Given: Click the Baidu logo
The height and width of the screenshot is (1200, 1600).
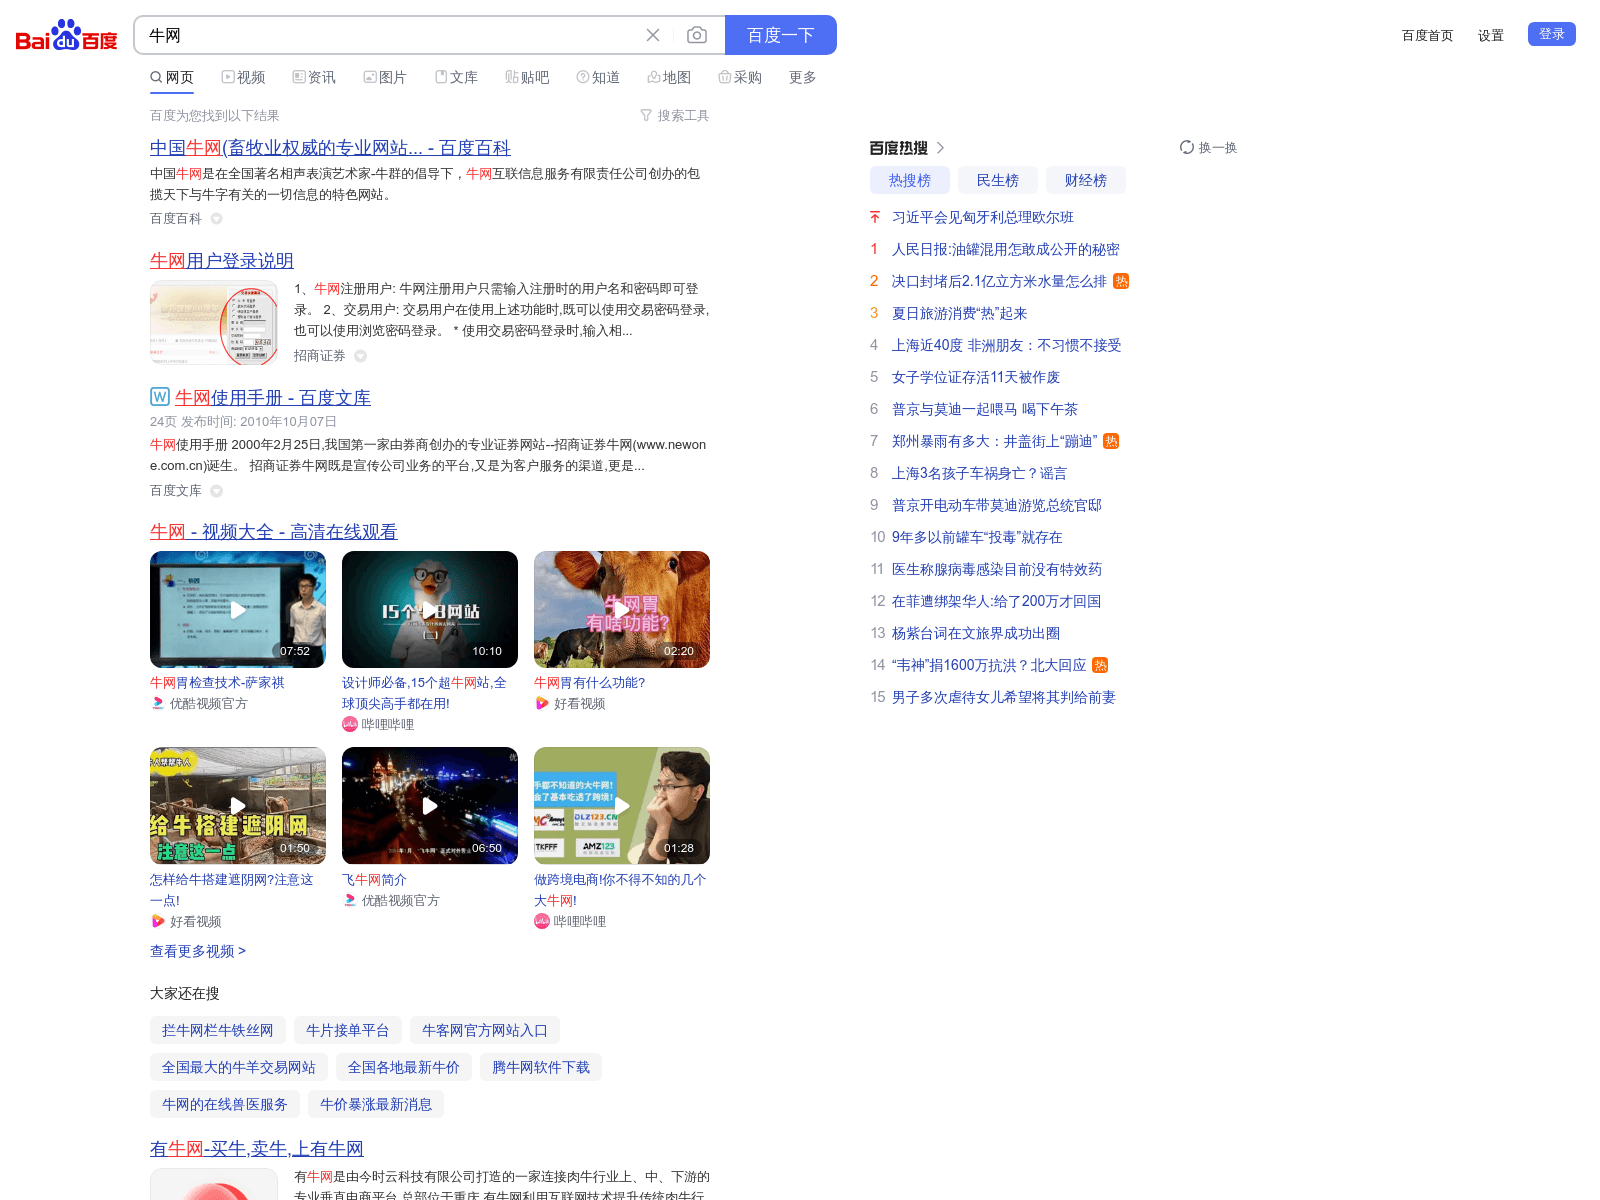Looking at the screenshot, I should (x=66, y=36).
